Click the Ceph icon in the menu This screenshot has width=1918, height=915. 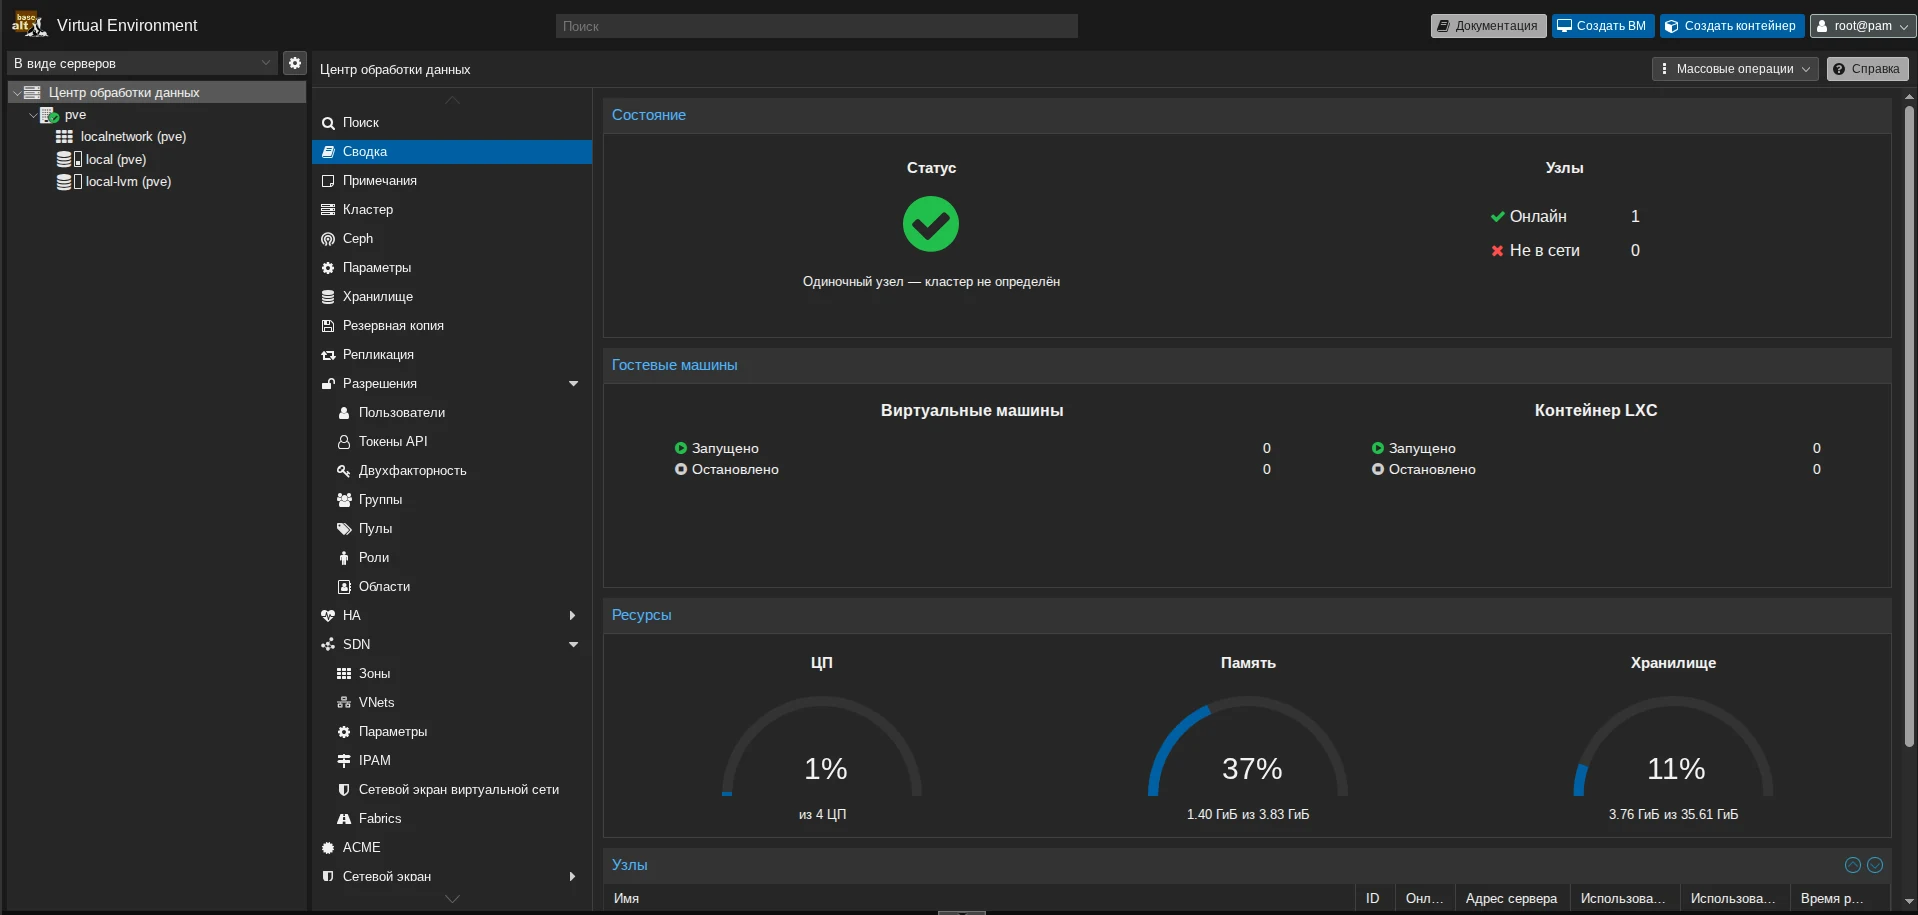click(x=328, y=239)
